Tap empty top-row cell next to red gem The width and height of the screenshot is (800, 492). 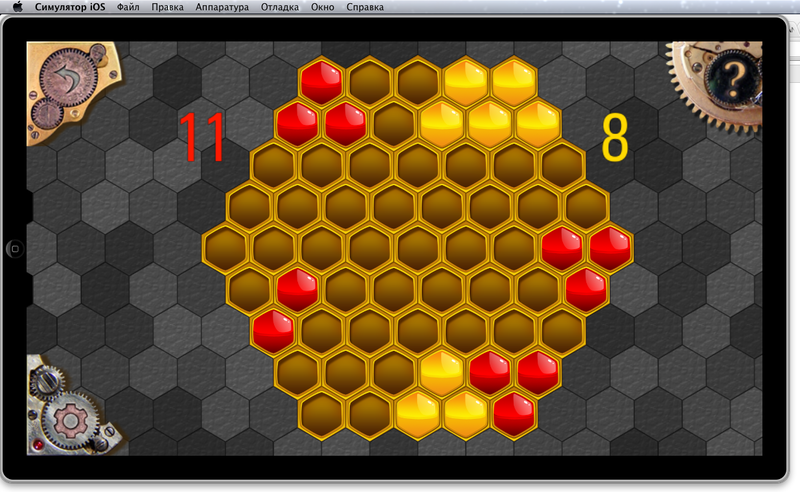pos(369,83)
